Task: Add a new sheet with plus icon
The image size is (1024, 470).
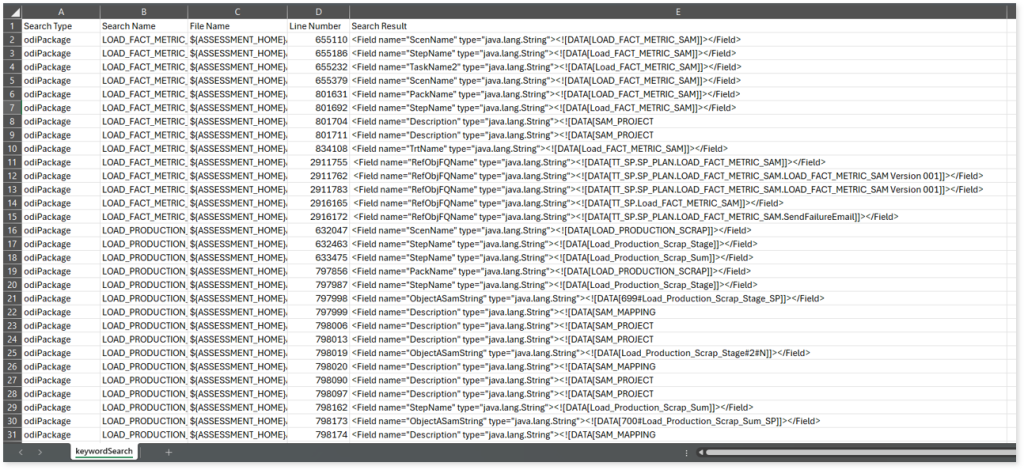Action: pos(168,453)
